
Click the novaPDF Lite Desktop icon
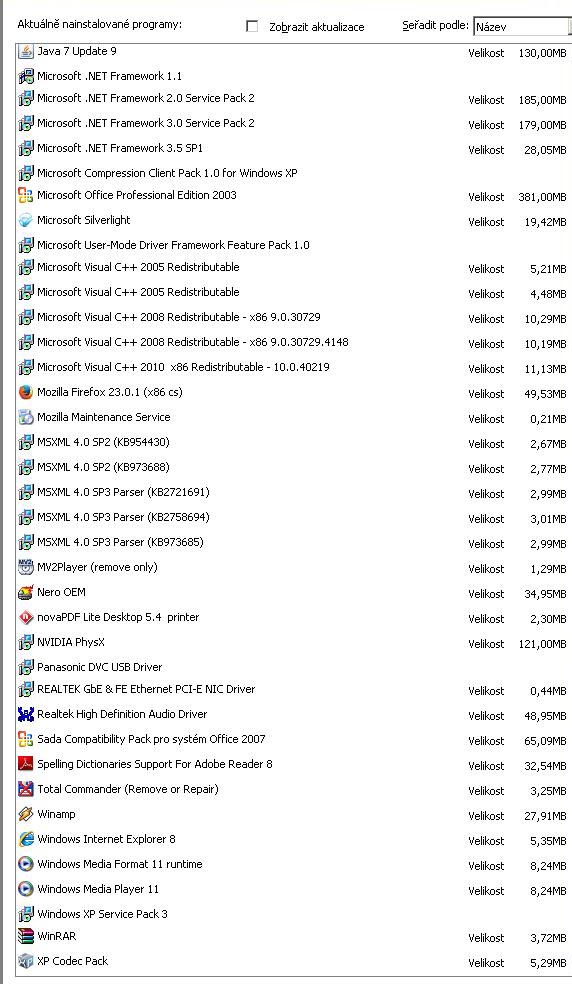25,618
